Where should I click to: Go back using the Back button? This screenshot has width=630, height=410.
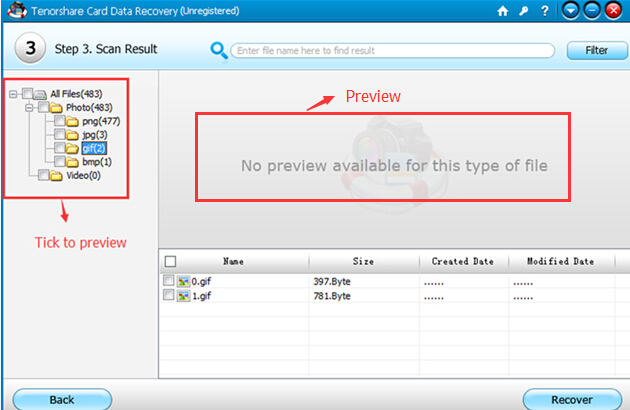(x=62, y=399)
